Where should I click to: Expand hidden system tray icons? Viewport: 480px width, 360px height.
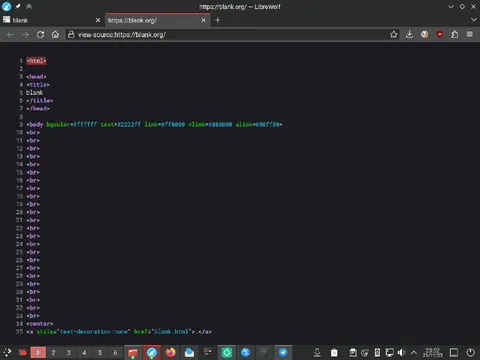pyautogui.click(x=414, y=352)
